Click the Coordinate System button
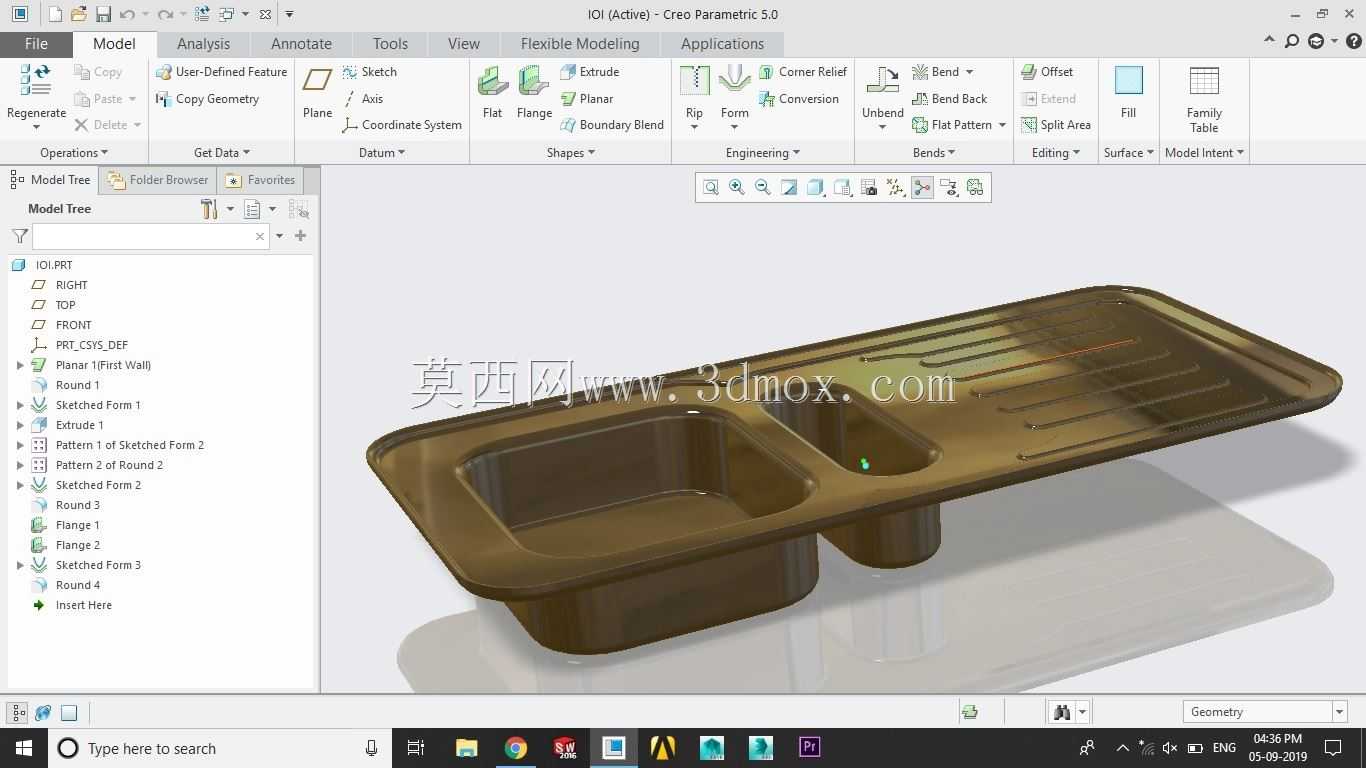 coord(402,125)
